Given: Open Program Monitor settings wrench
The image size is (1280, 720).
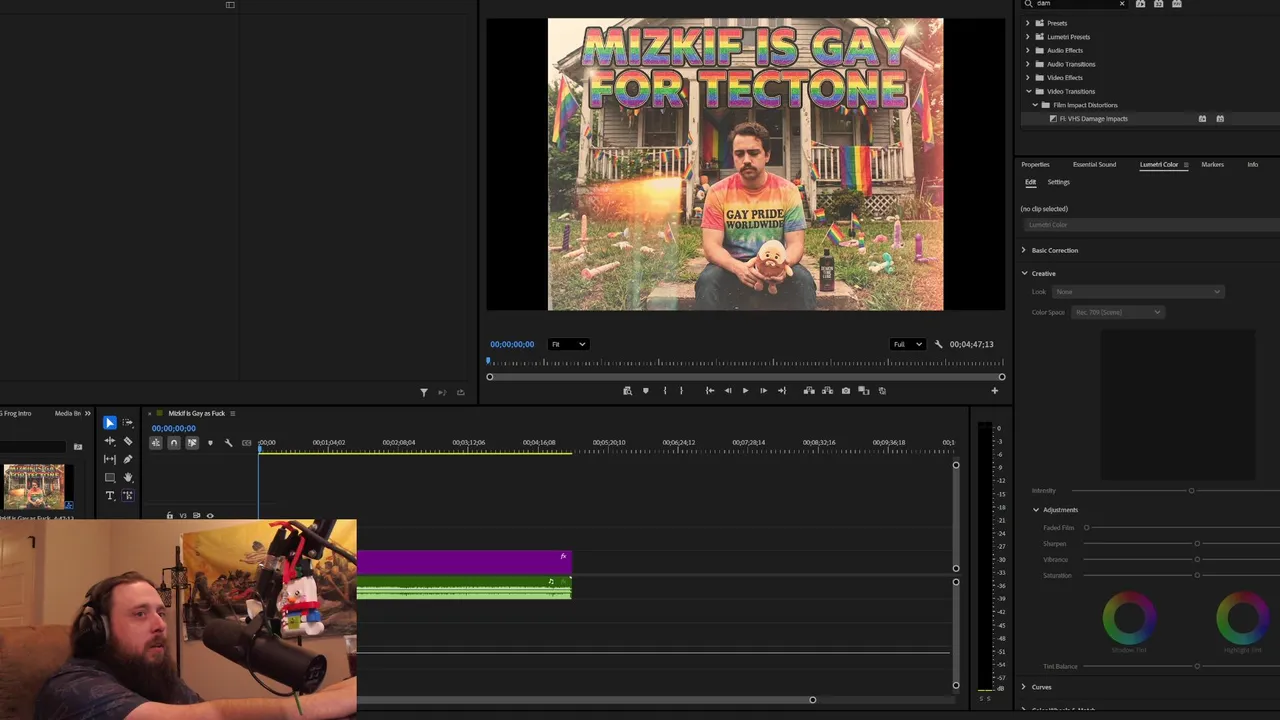Looking at the screenshot, I should tap(938, 344).
